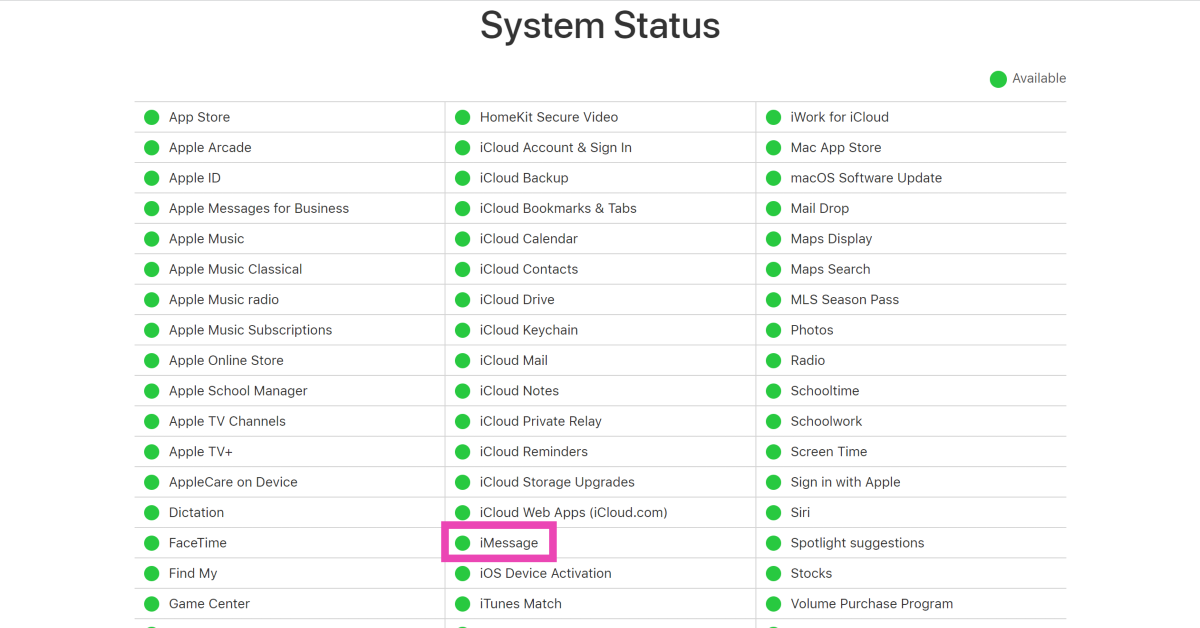The width and height of the screenshot is (1200, 628).
Task: Click the Radio service text
Action: [808, 360]
